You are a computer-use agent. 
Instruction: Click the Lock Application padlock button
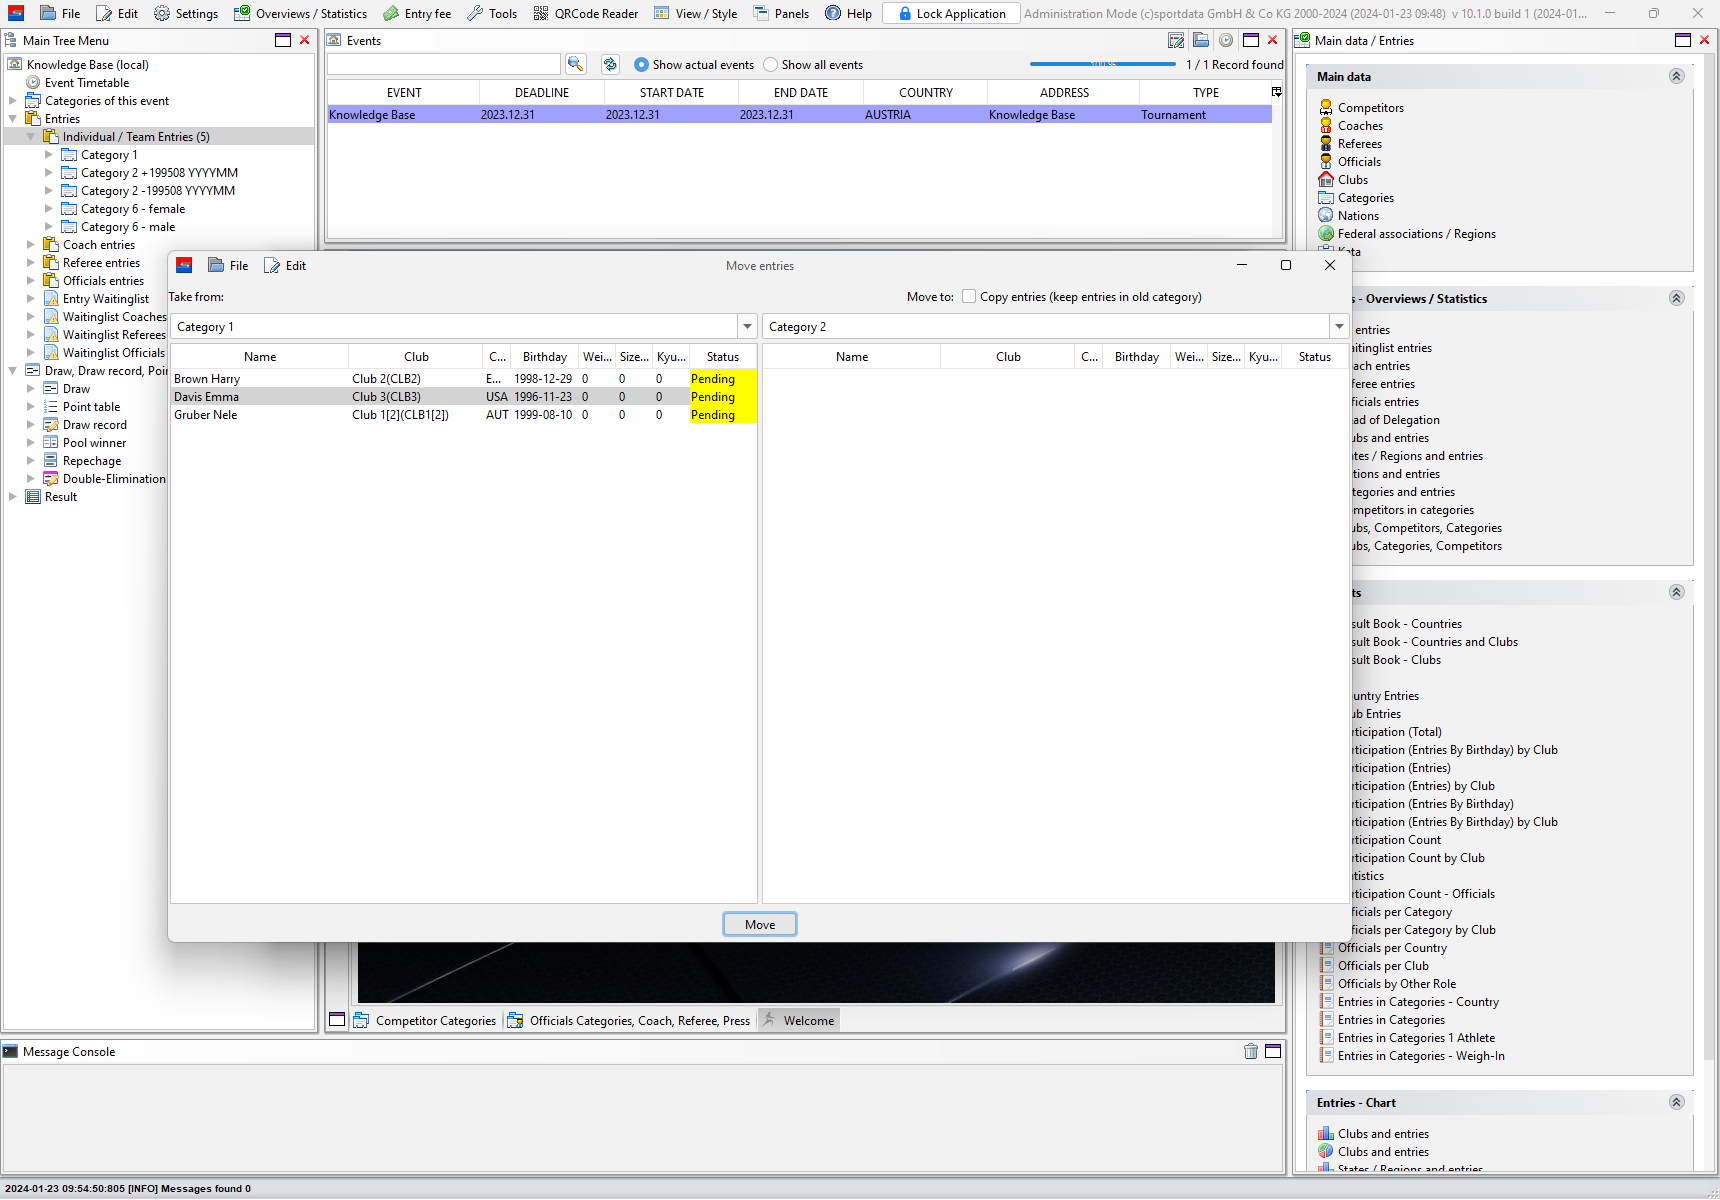[x=951, y=13]
